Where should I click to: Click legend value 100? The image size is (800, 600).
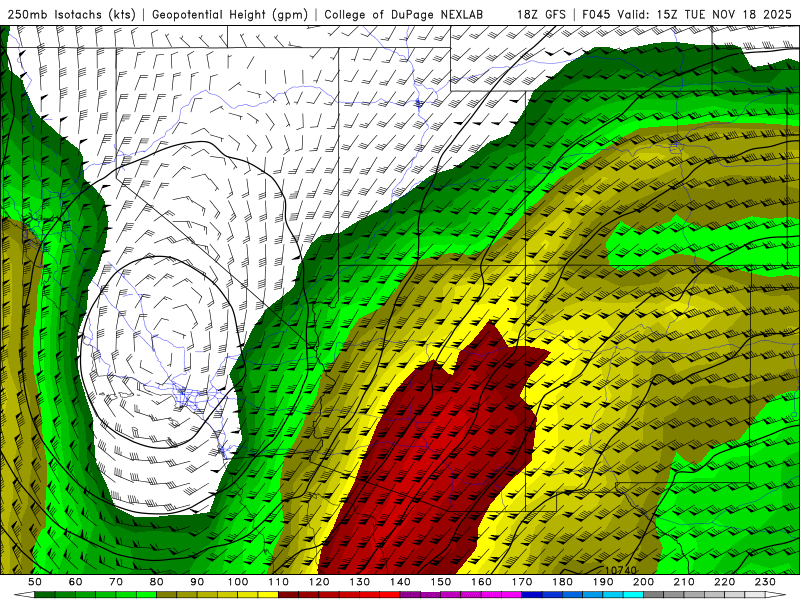coord(238,582)
